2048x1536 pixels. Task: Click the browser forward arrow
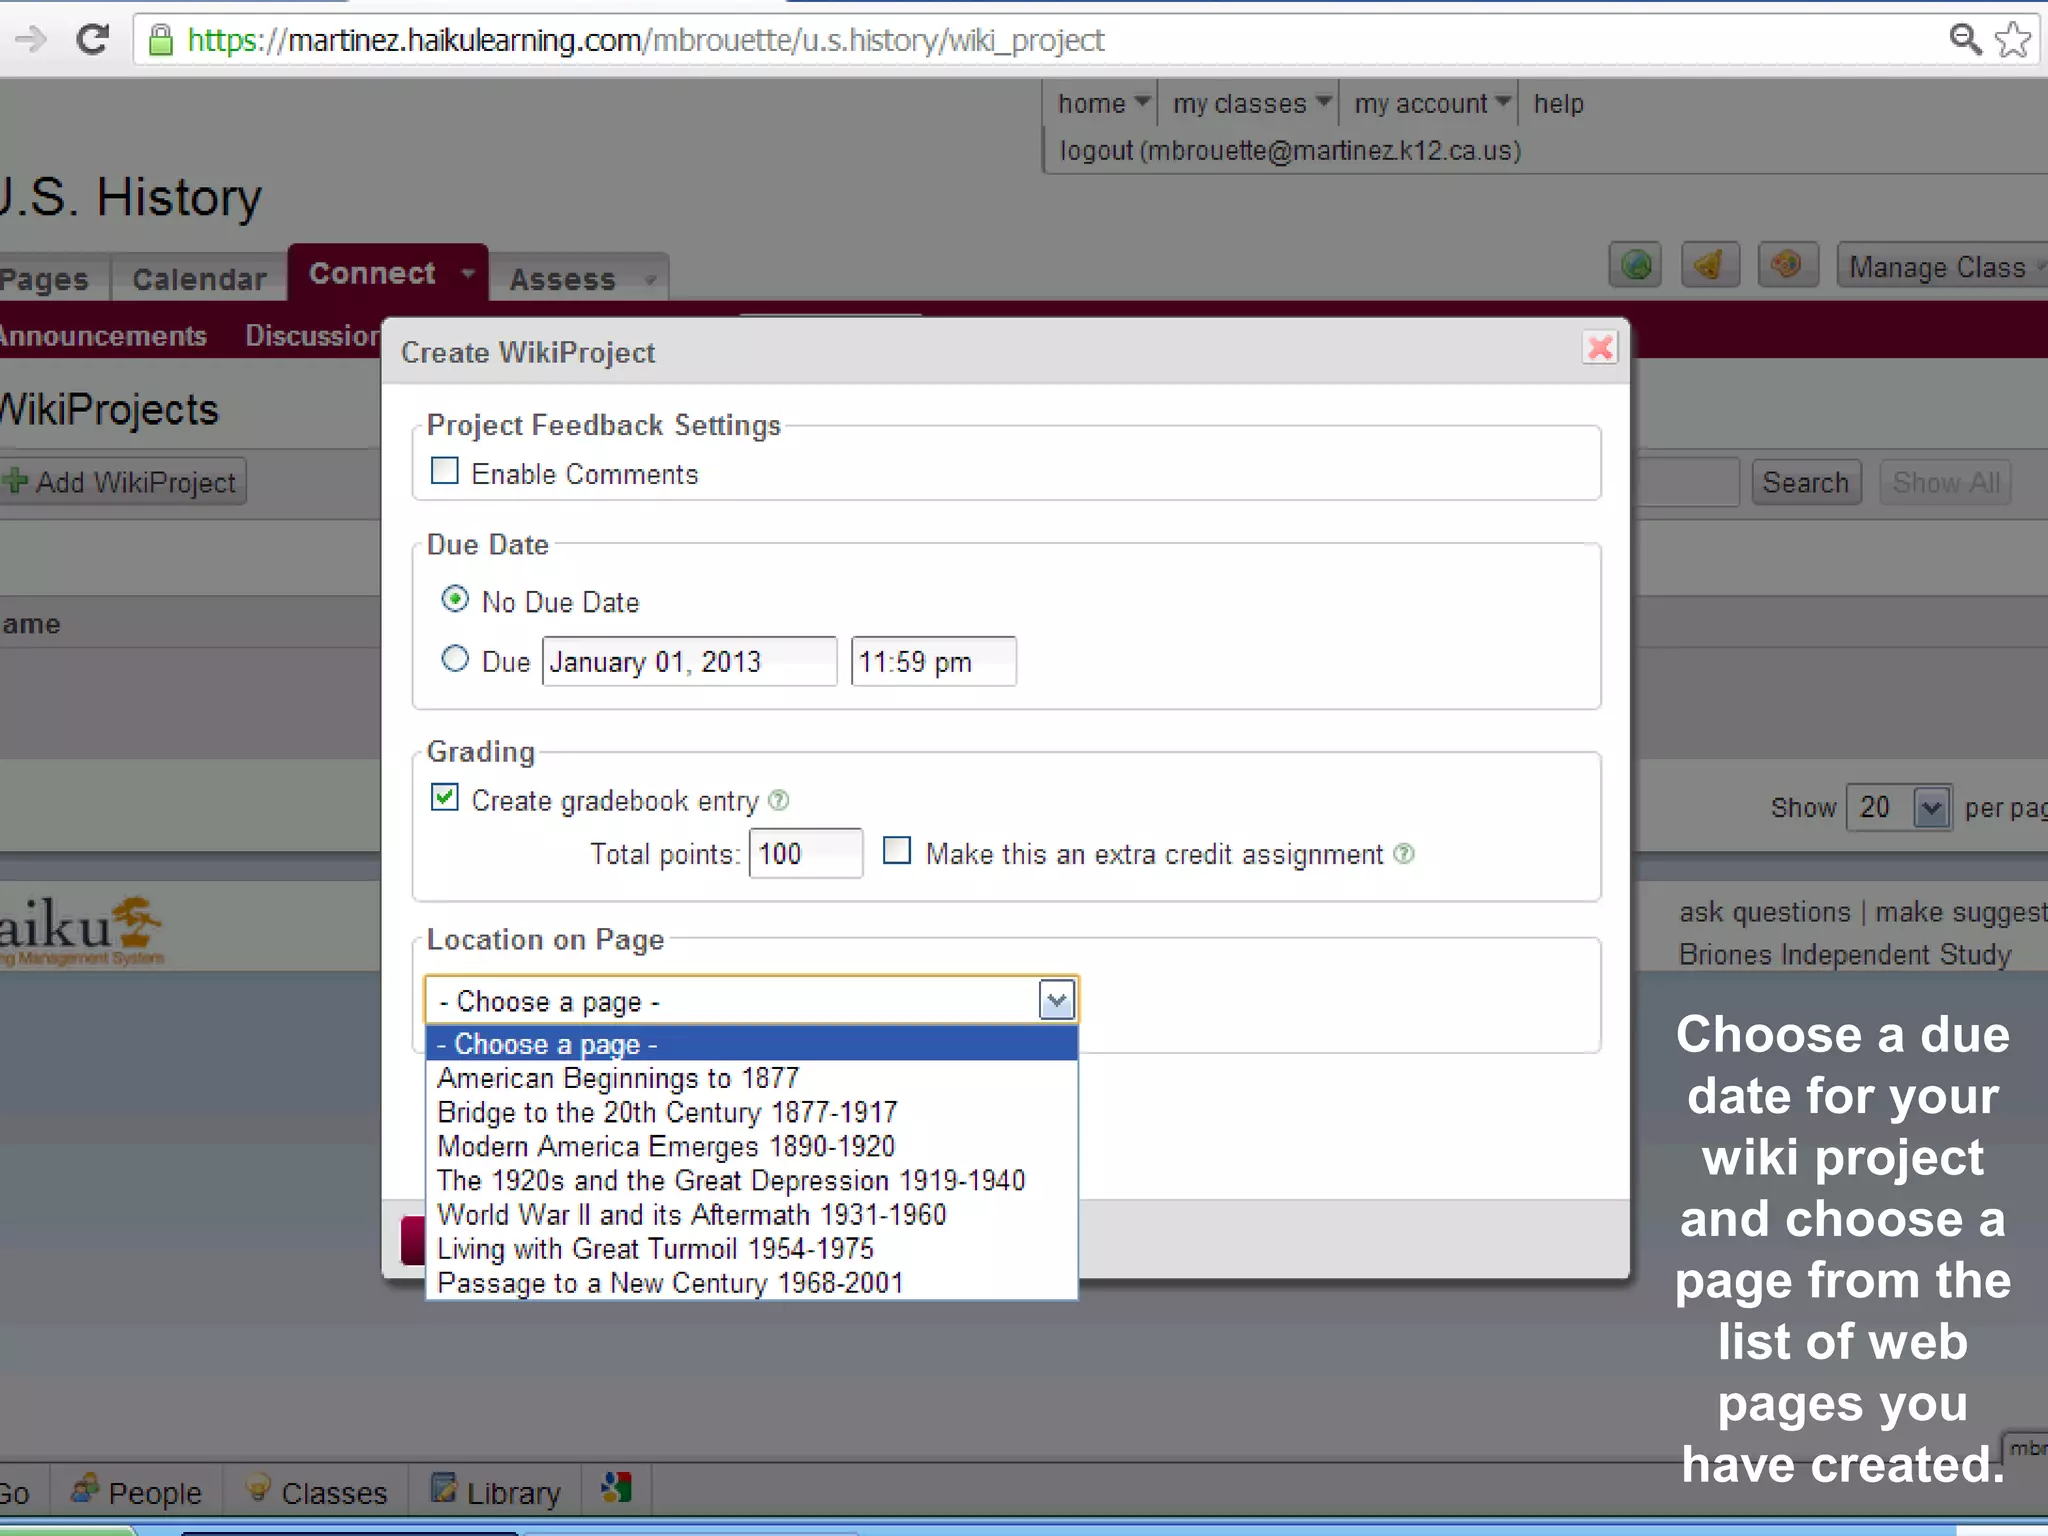[31, 40]
